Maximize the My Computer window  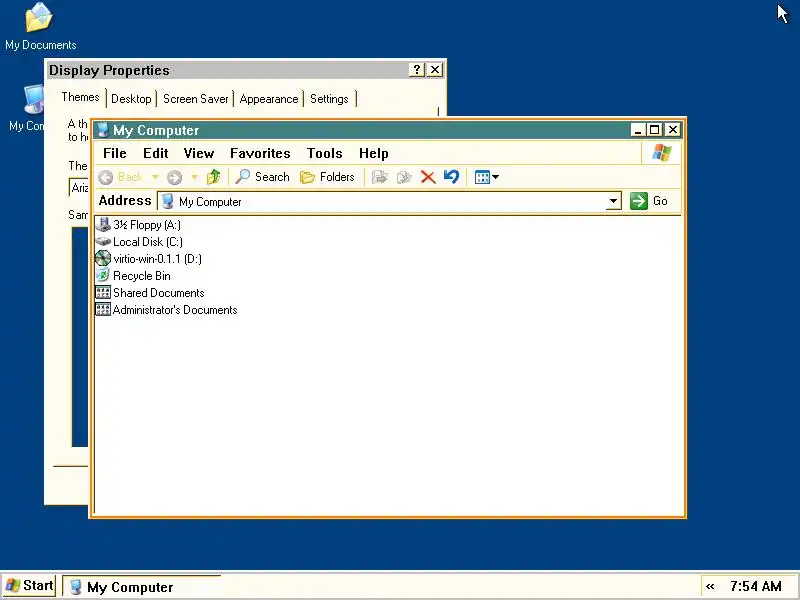655,130
